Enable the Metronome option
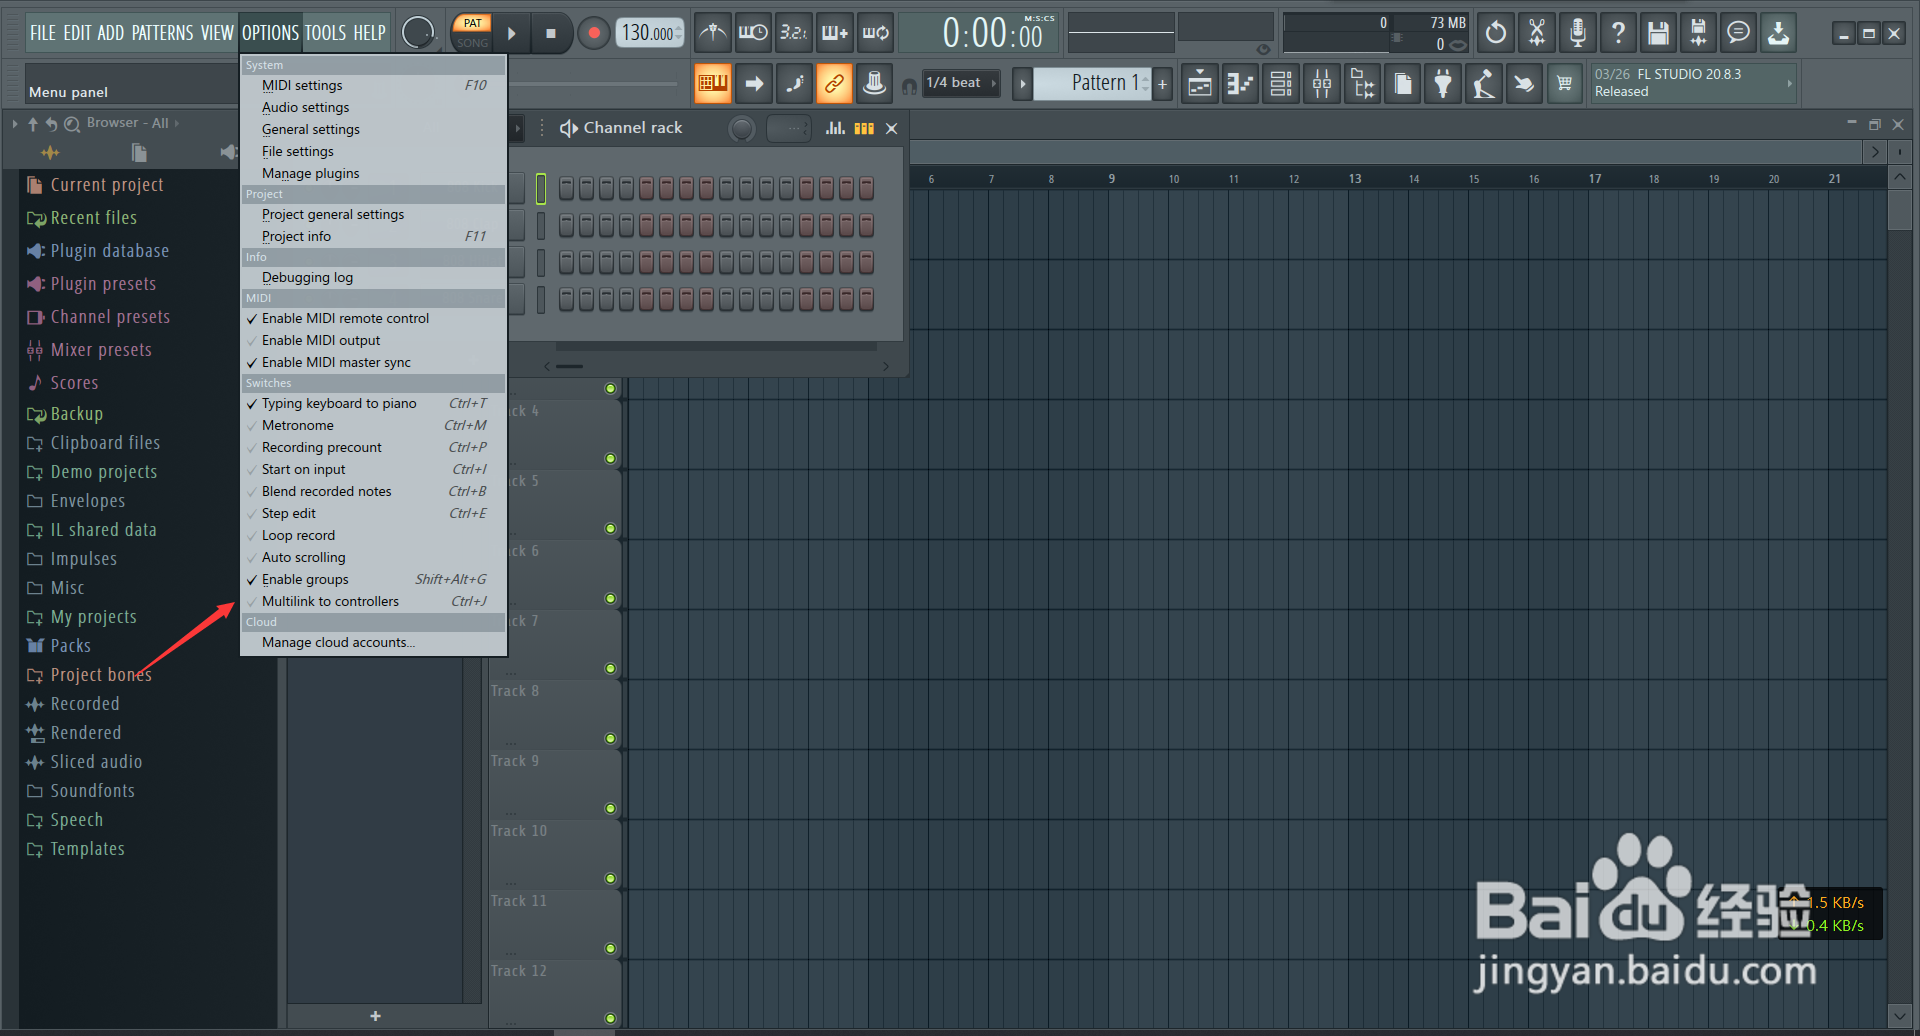The height and width of the screenshot is (1036, 1920). pyautogui.click(x=299, y=425)
